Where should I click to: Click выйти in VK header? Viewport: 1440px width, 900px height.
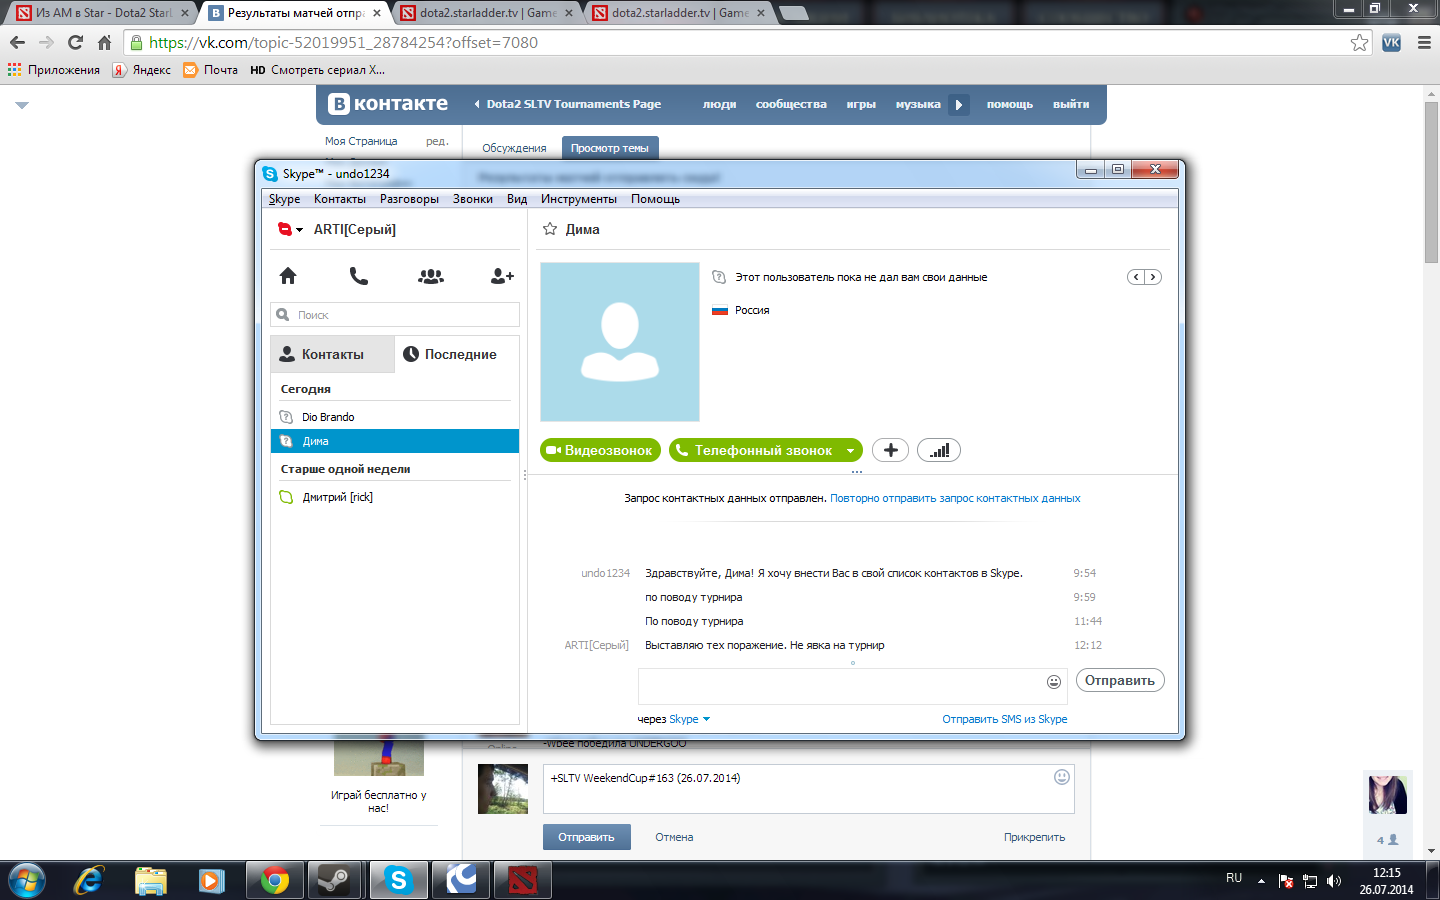1070,104
